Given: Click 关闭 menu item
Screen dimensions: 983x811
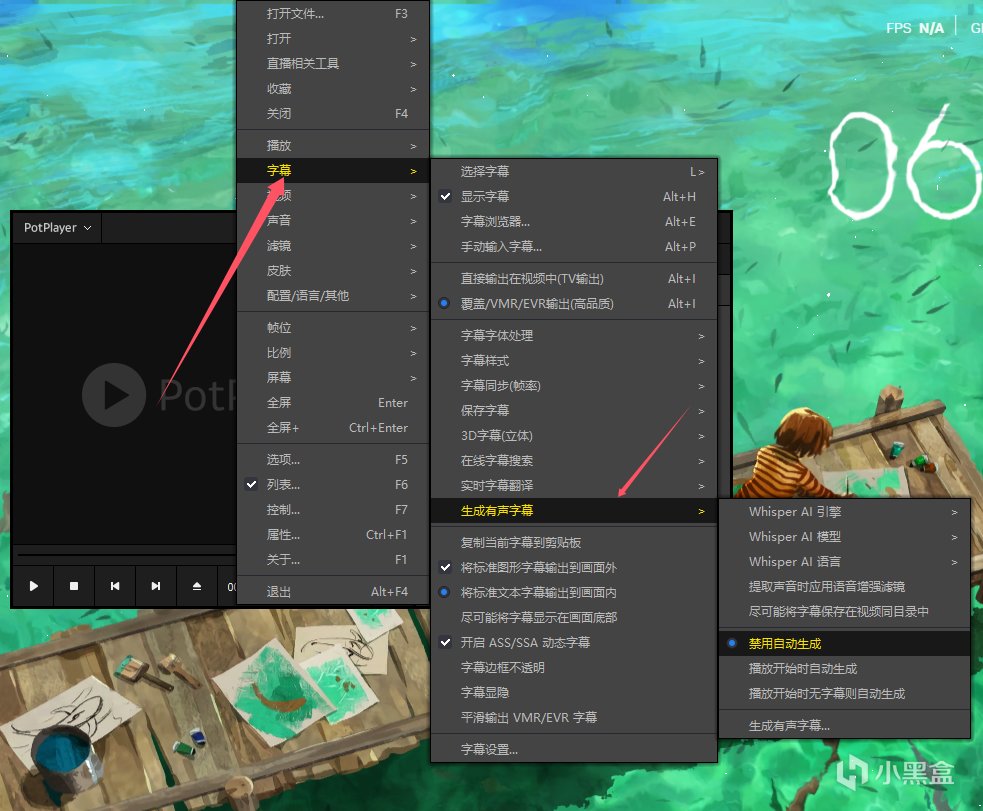Looking at the screenshot, I should coord(333,114).
